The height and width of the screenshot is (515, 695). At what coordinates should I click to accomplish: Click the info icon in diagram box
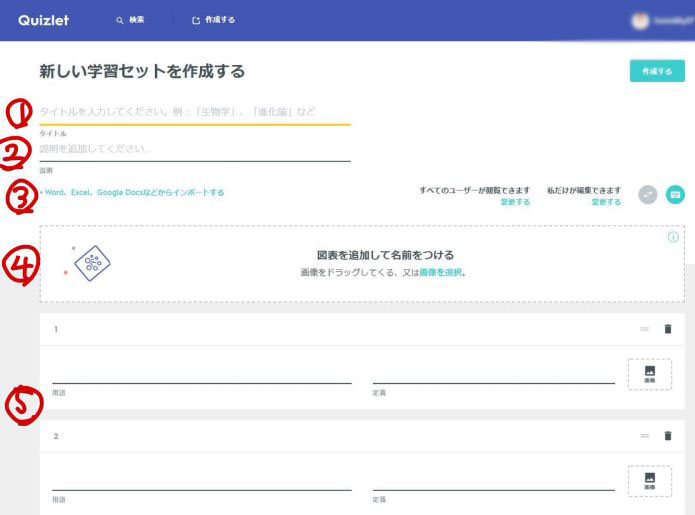(x=672, y=237)
